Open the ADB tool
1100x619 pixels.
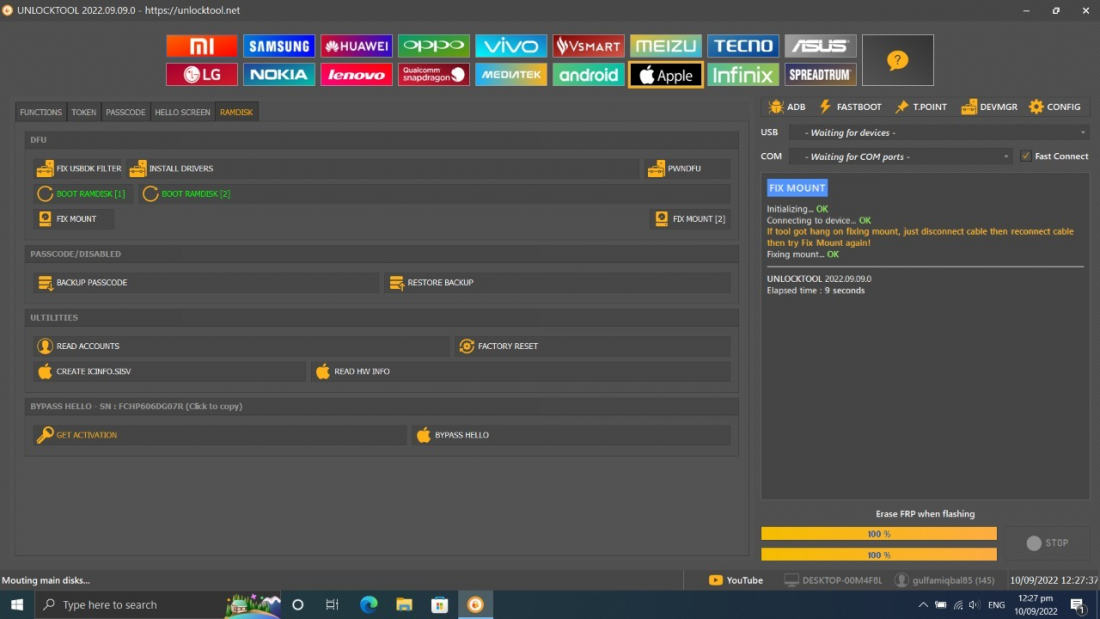coord(786,107)
